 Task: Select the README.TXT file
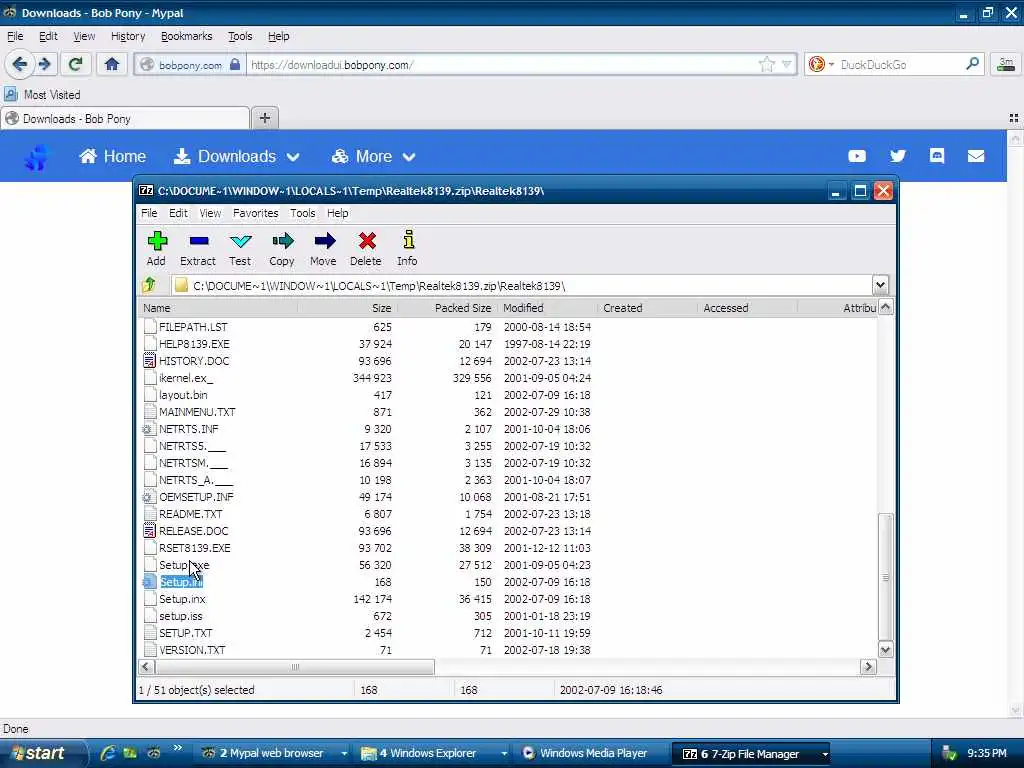pos(190,514)
